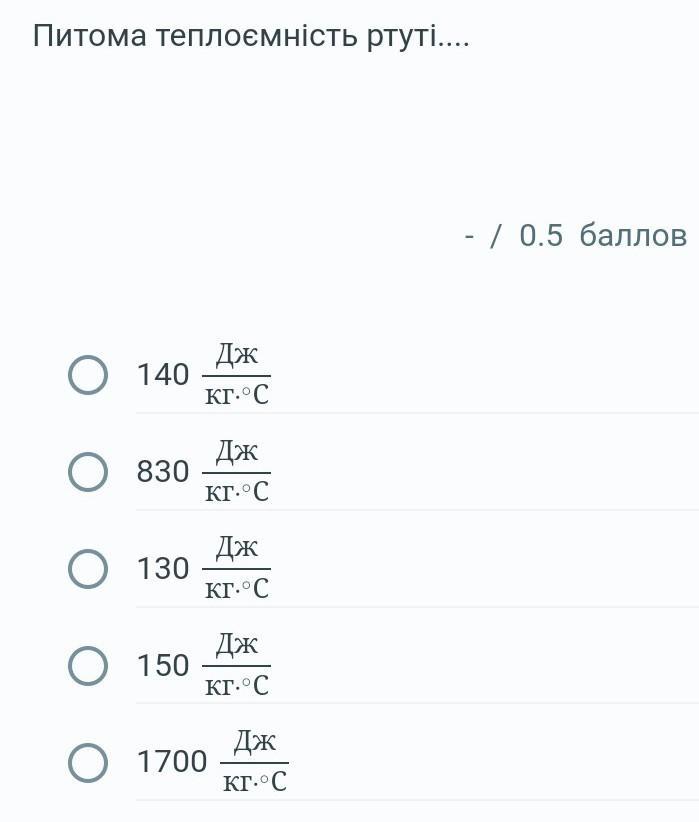
Task: Click the number 1700 answer label
Action: [x=172, y=762]
